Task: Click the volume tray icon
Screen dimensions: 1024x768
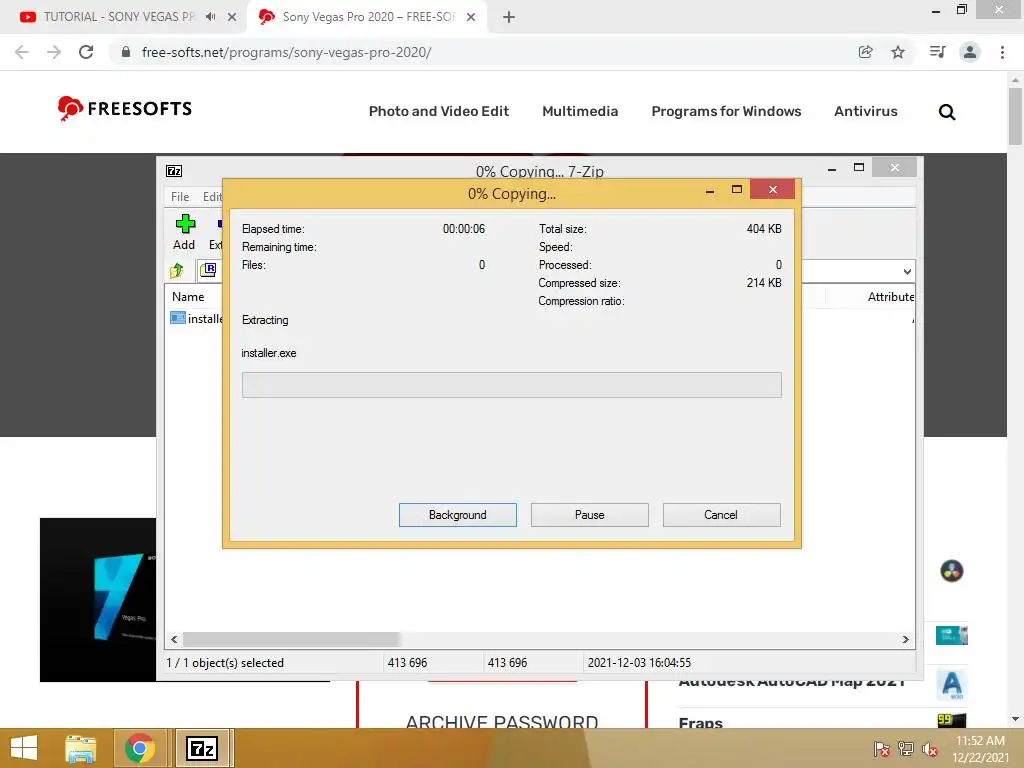Action: (930, 749)
